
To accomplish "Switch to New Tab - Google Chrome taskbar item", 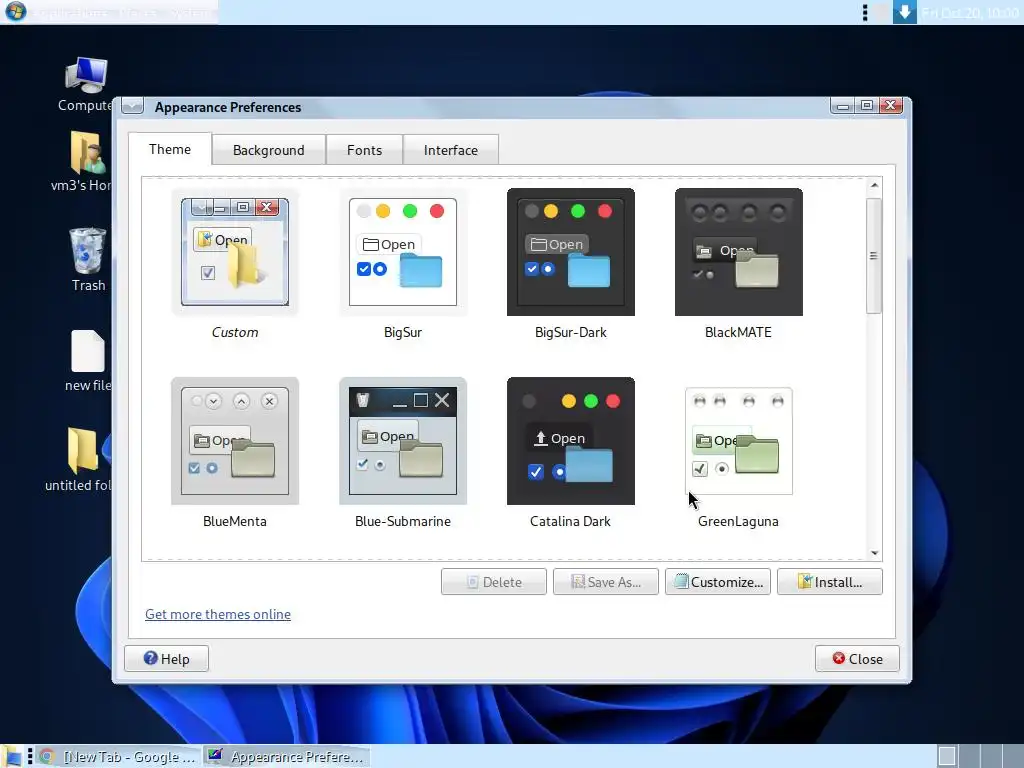I will point(118,756).
